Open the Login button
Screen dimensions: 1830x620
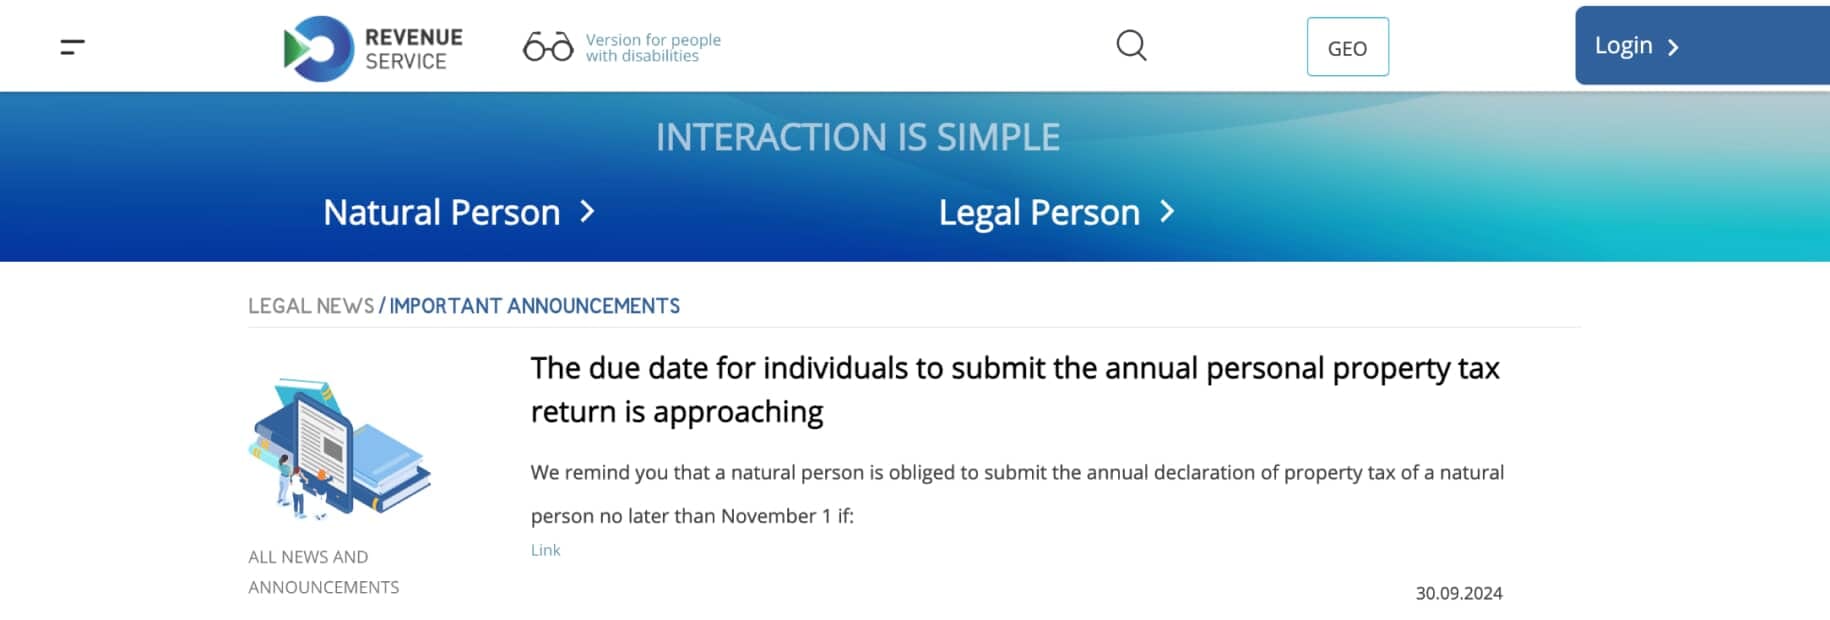1702,45
